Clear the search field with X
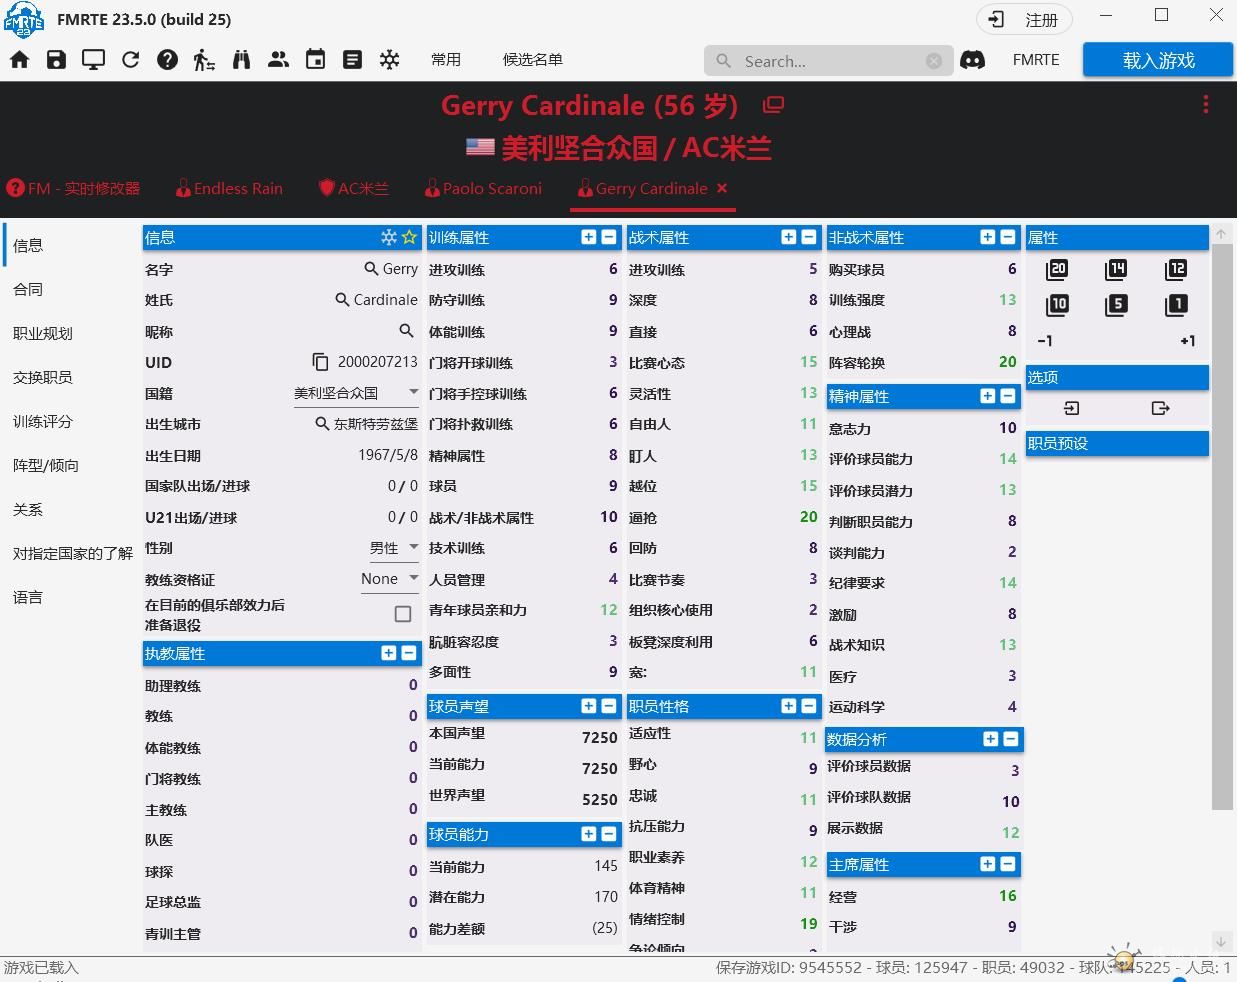This screenshot has width=1237, height=982. coord(934,61)
